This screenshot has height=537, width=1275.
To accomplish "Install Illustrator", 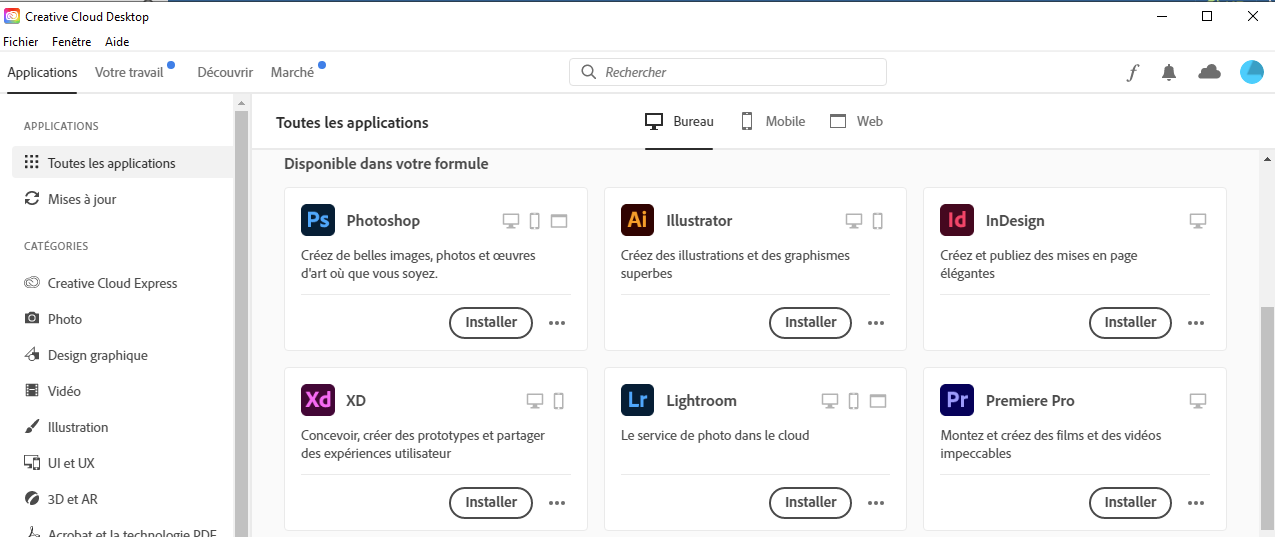I will 810,323.
